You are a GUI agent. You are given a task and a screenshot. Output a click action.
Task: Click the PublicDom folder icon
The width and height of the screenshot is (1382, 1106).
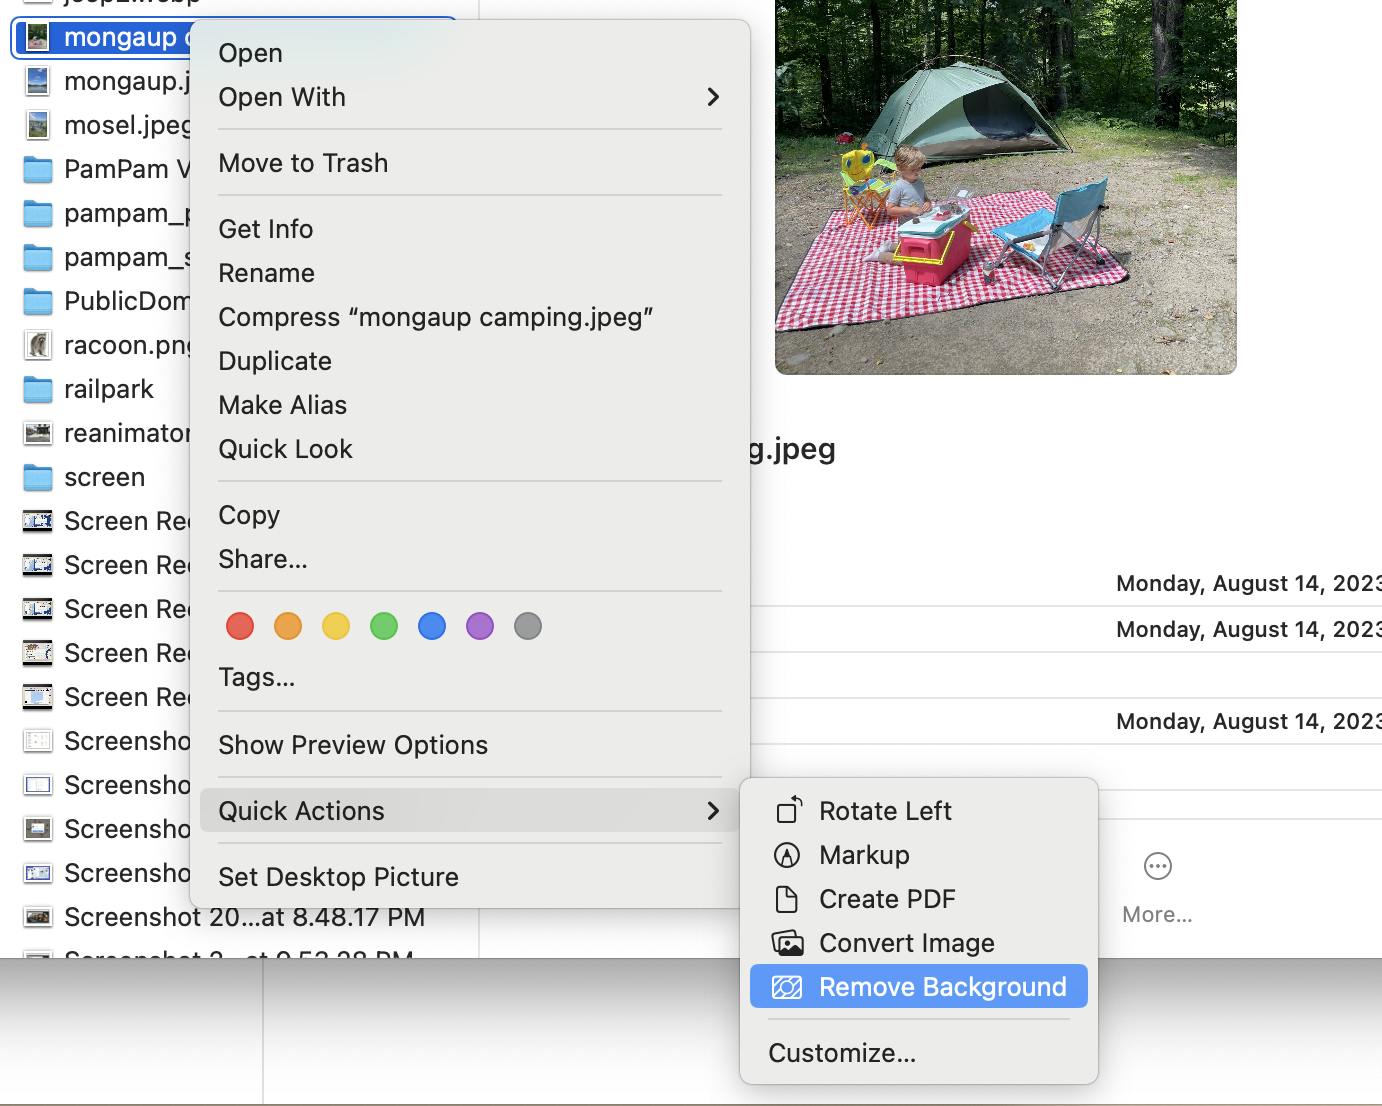(x=37, y=301)
